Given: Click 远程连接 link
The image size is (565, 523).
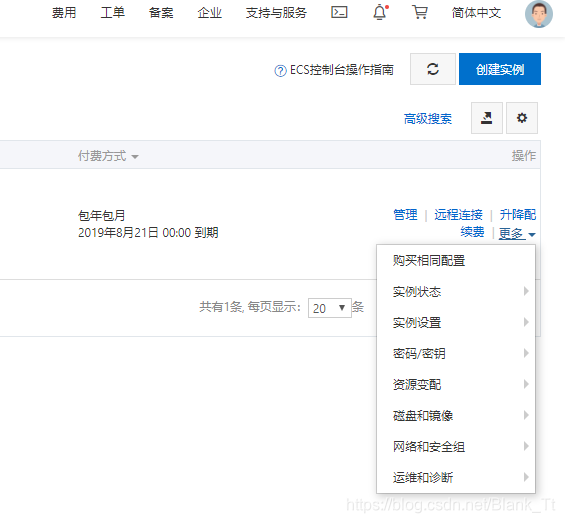Looking at the screenshot, I should [458, 214].
